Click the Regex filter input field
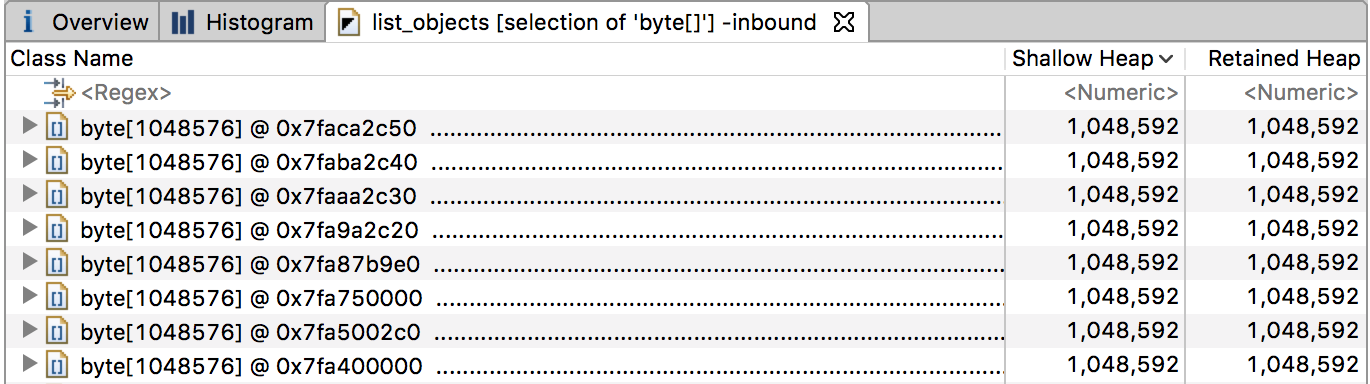This screenshot has height=384, width=1370. point(540,93)
